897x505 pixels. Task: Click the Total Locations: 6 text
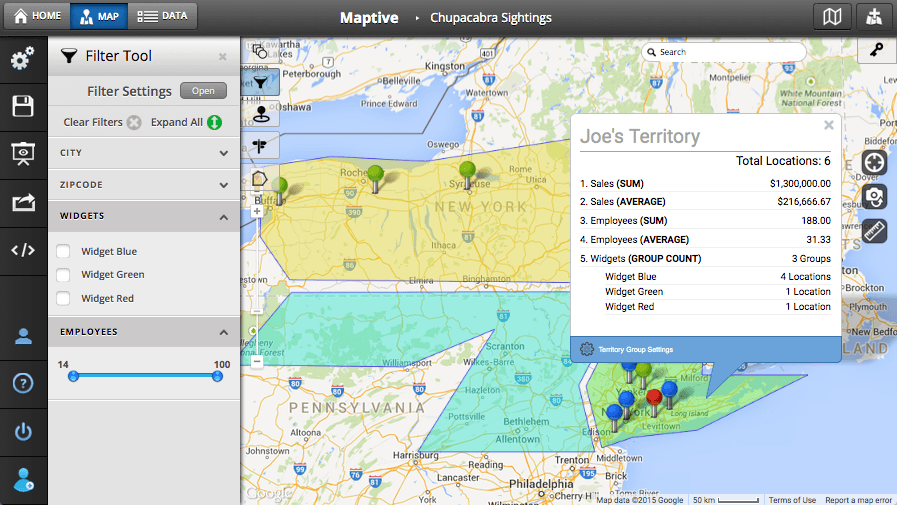[x=783, y=161]
